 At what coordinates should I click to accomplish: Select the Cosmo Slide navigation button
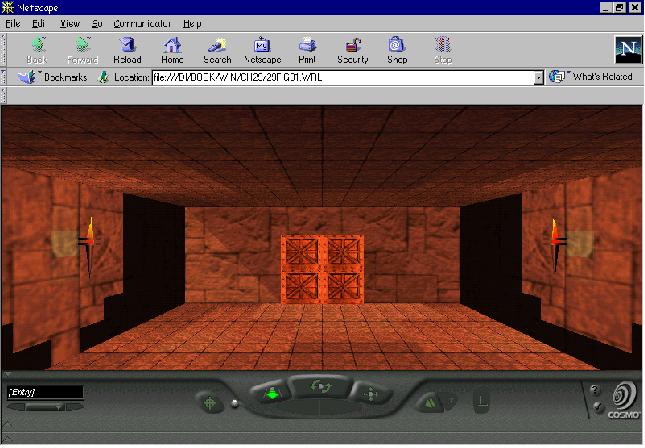pyautogui.click(x=370, y=394)
